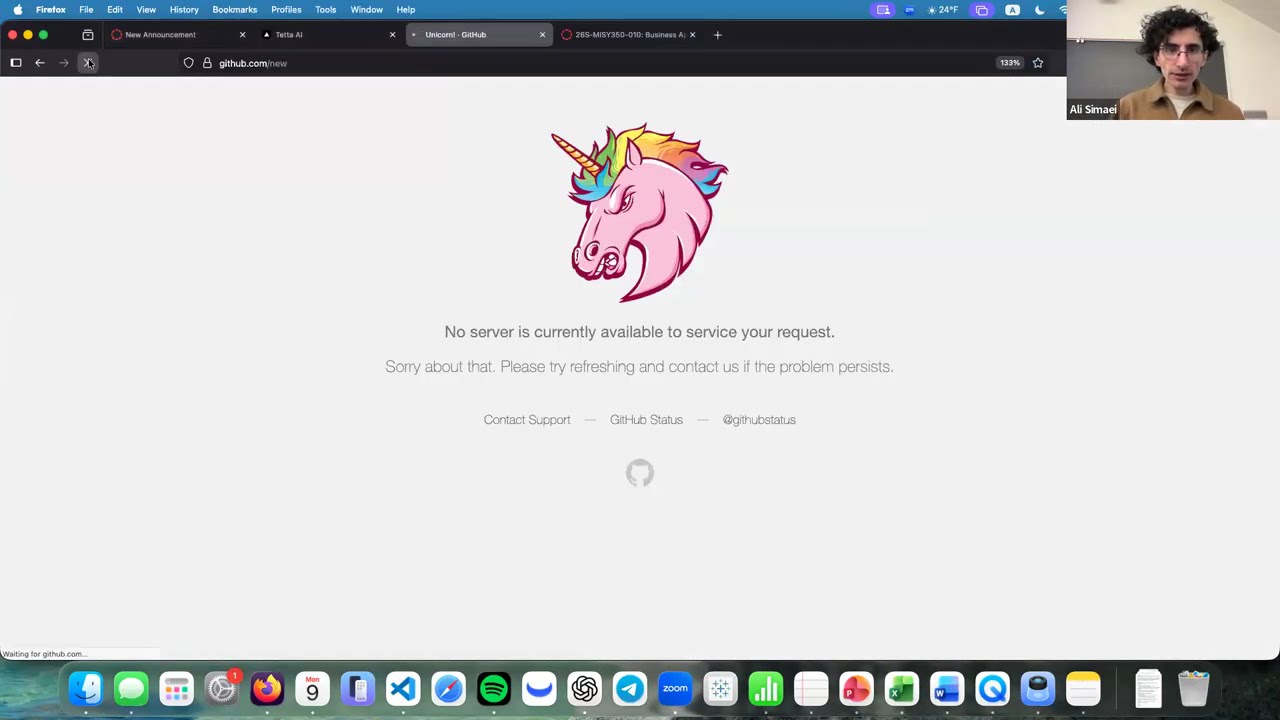Open the Apple menu
Image resolution: width=1280 pixels, height=720 pixels.
(x=17, y=10)
